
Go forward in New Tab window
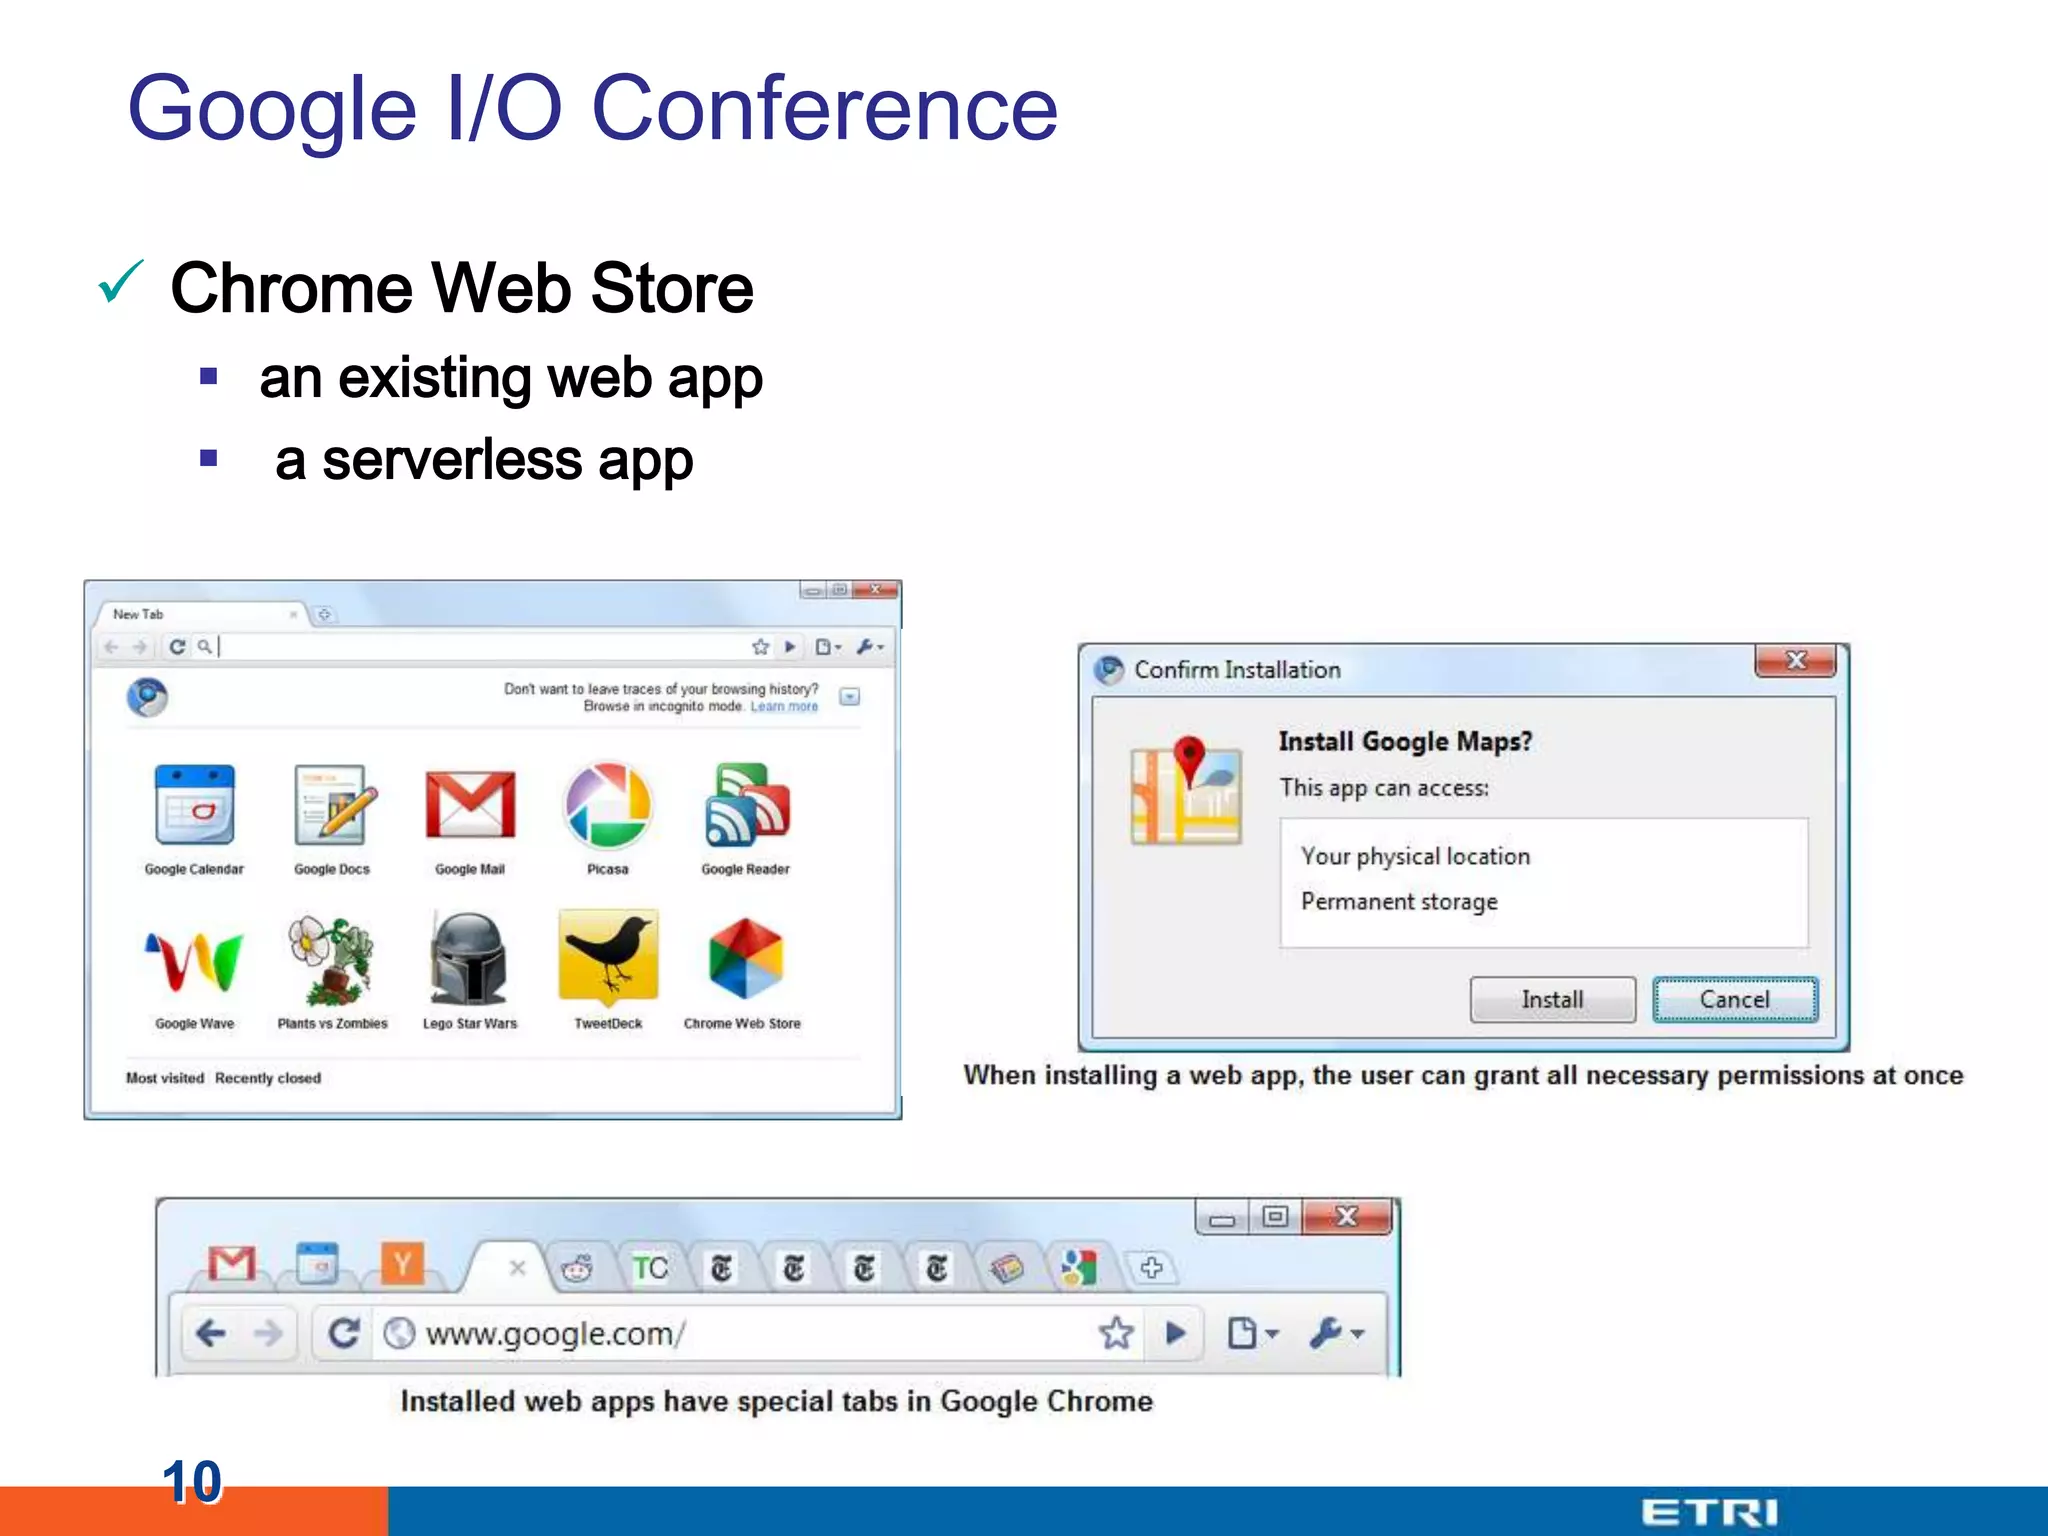click(140, 647)
